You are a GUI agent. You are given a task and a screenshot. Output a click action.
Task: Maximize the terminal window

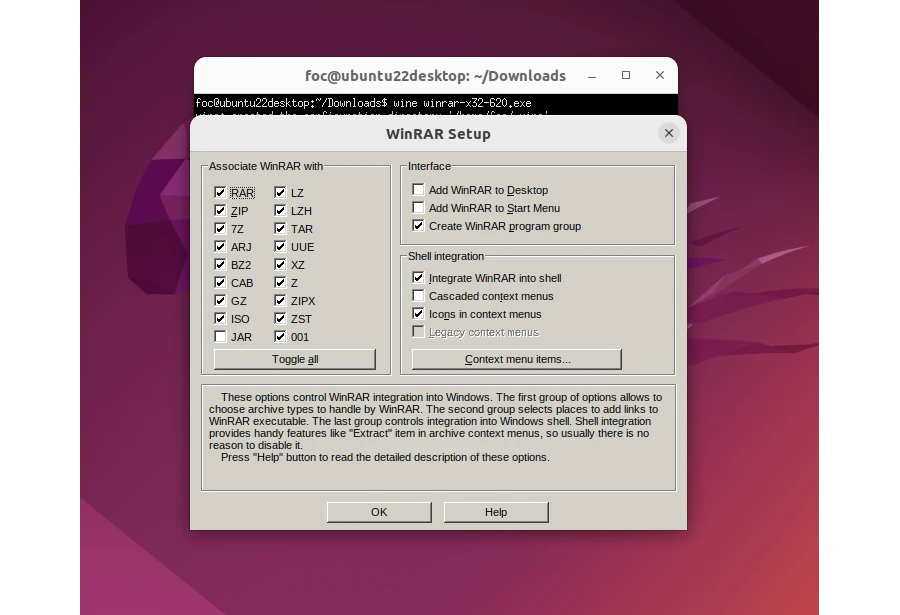tap(626, 75)
